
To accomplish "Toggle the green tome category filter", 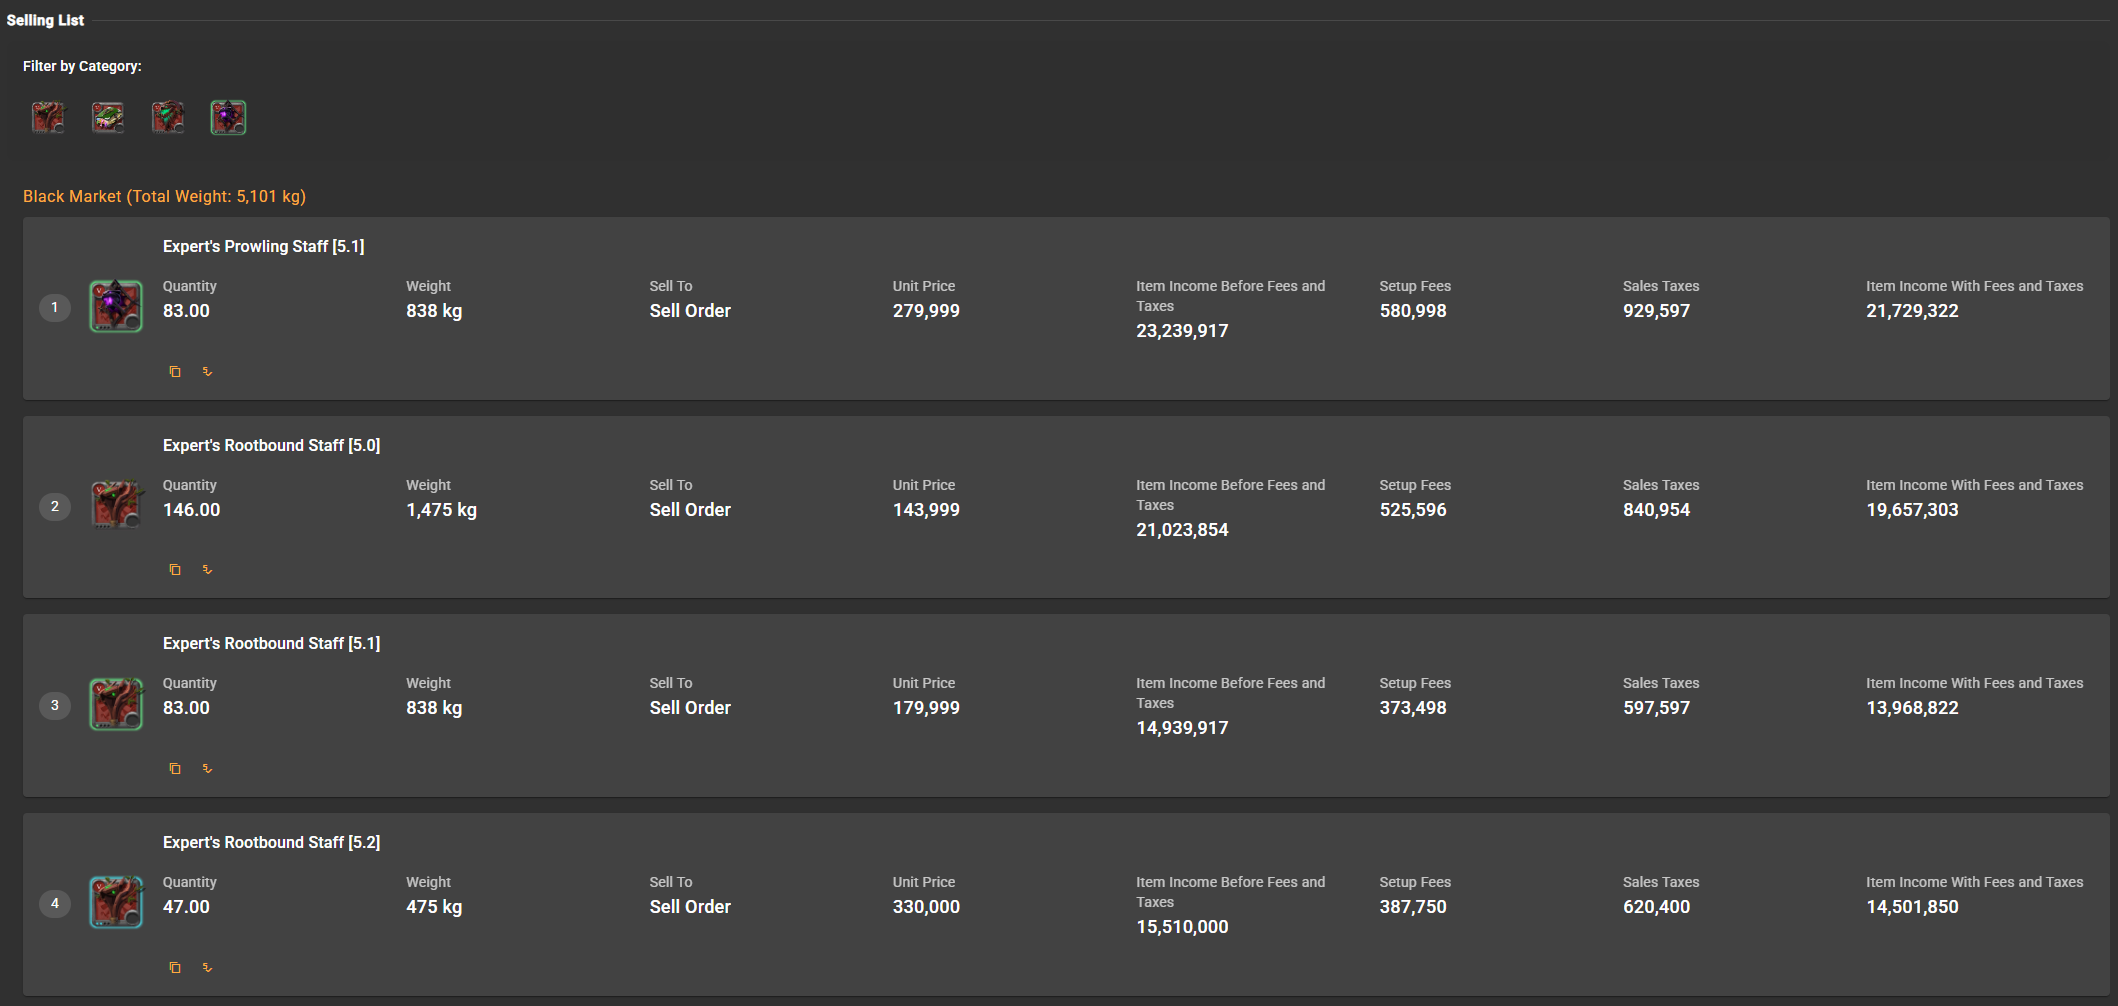I will pyautogui.click(x=108, y=117).
